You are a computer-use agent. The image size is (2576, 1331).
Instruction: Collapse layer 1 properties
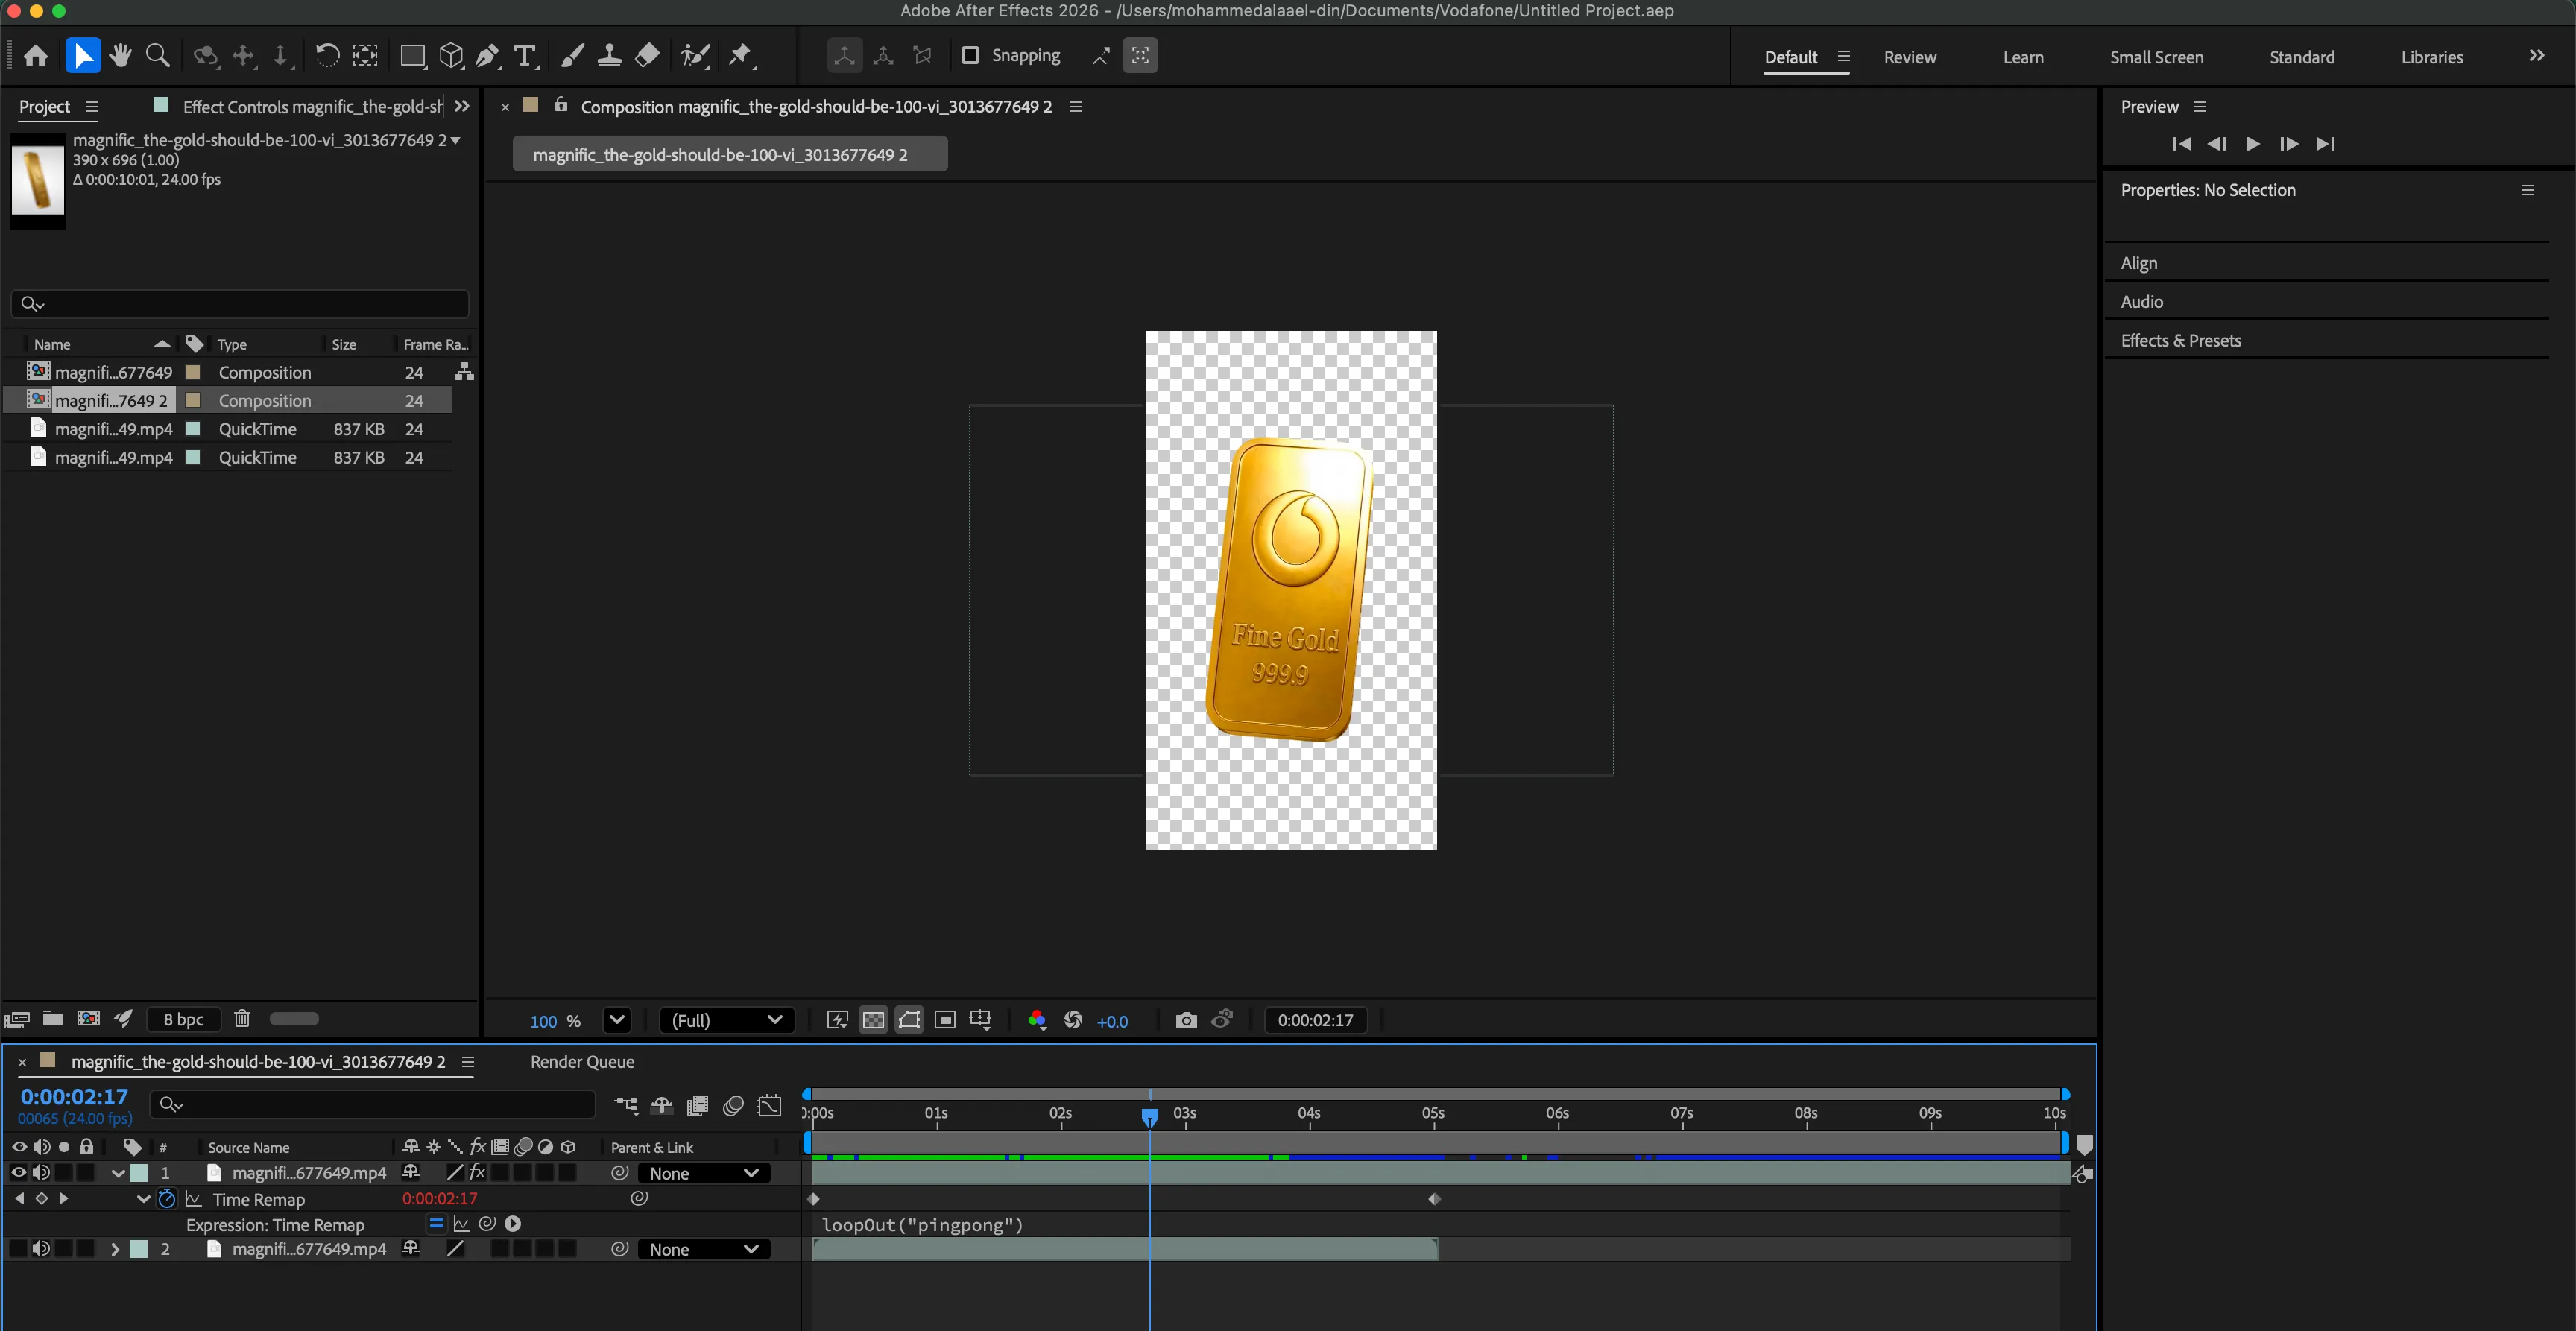[x=117, y=1173]
